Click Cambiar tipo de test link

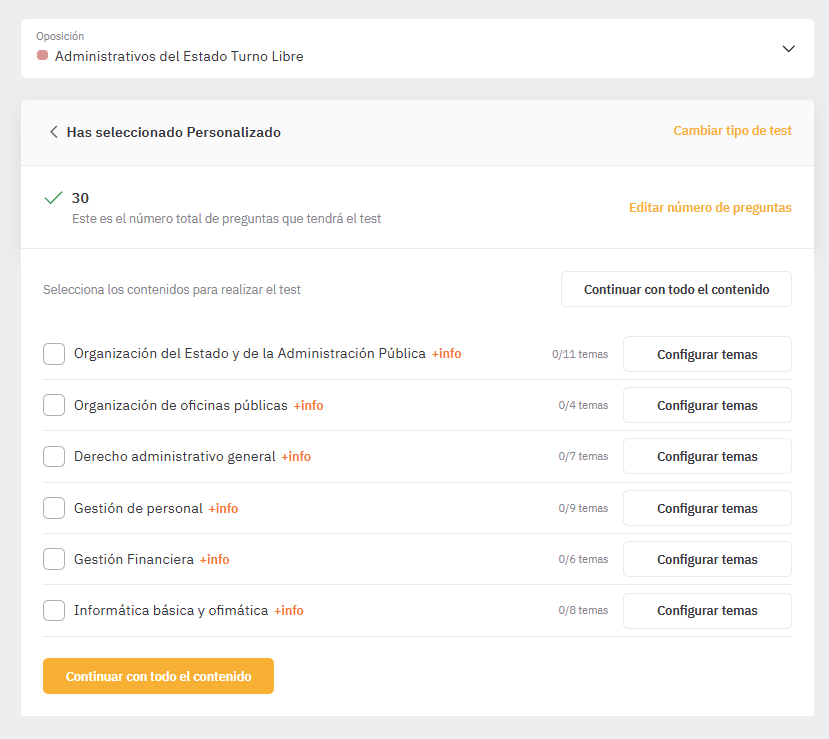pos(732,131)
